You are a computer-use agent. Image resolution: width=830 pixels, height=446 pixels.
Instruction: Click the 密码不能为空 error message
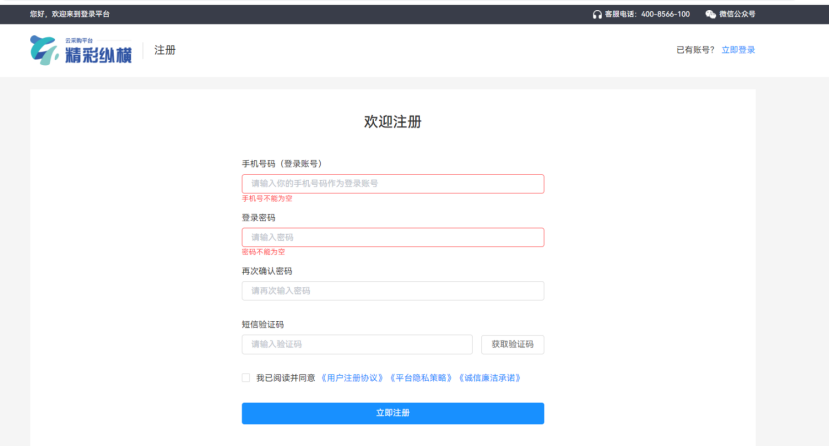coord(263,252)
